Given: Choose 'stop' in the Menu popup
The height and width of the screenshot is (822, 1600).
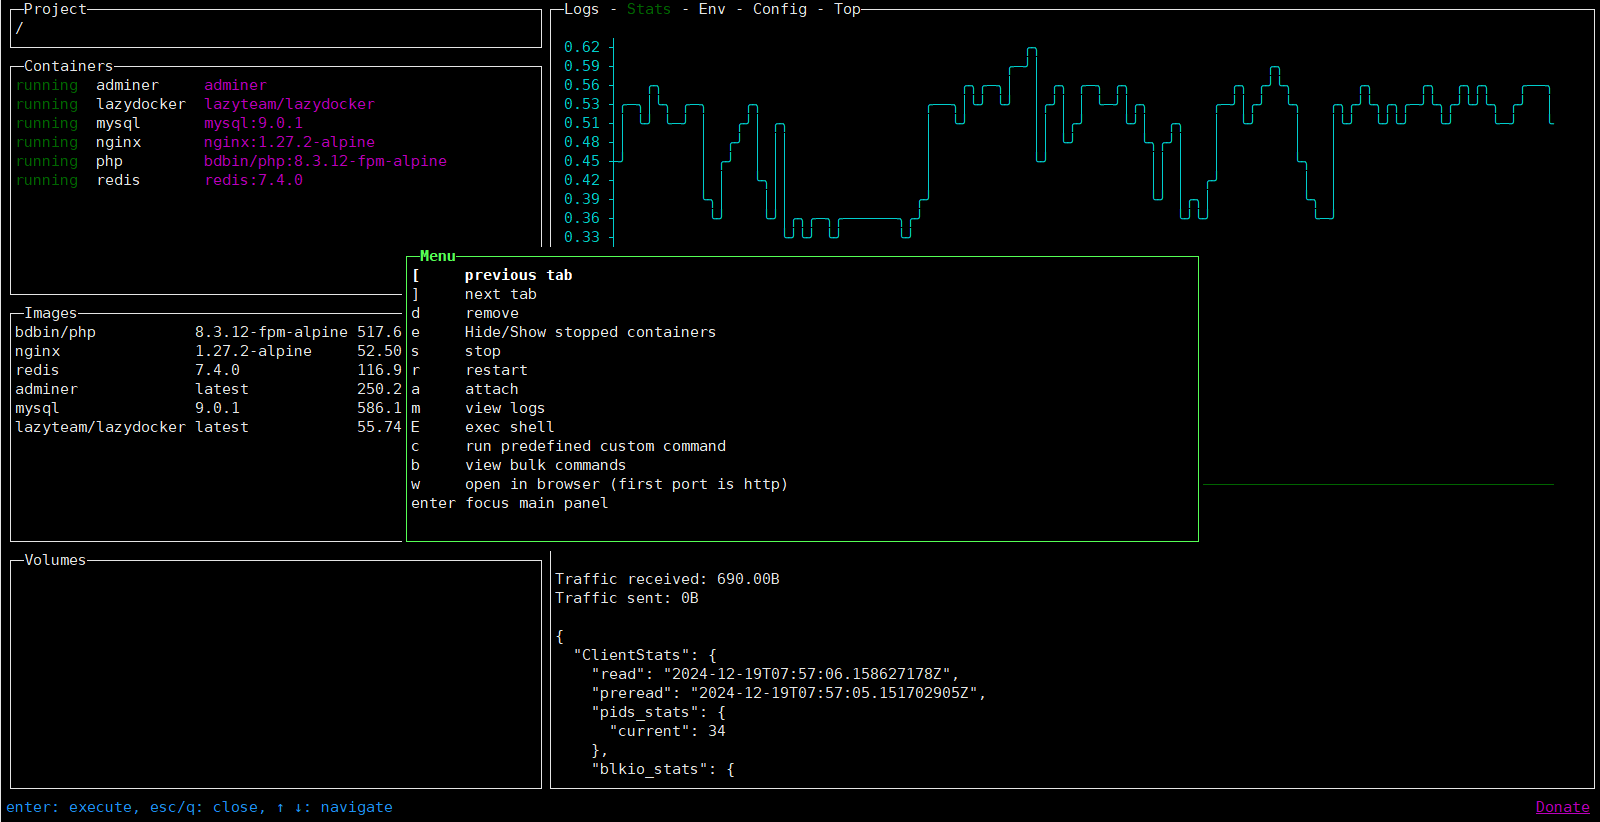Looking at the screenshot, I should click(802, 351).
